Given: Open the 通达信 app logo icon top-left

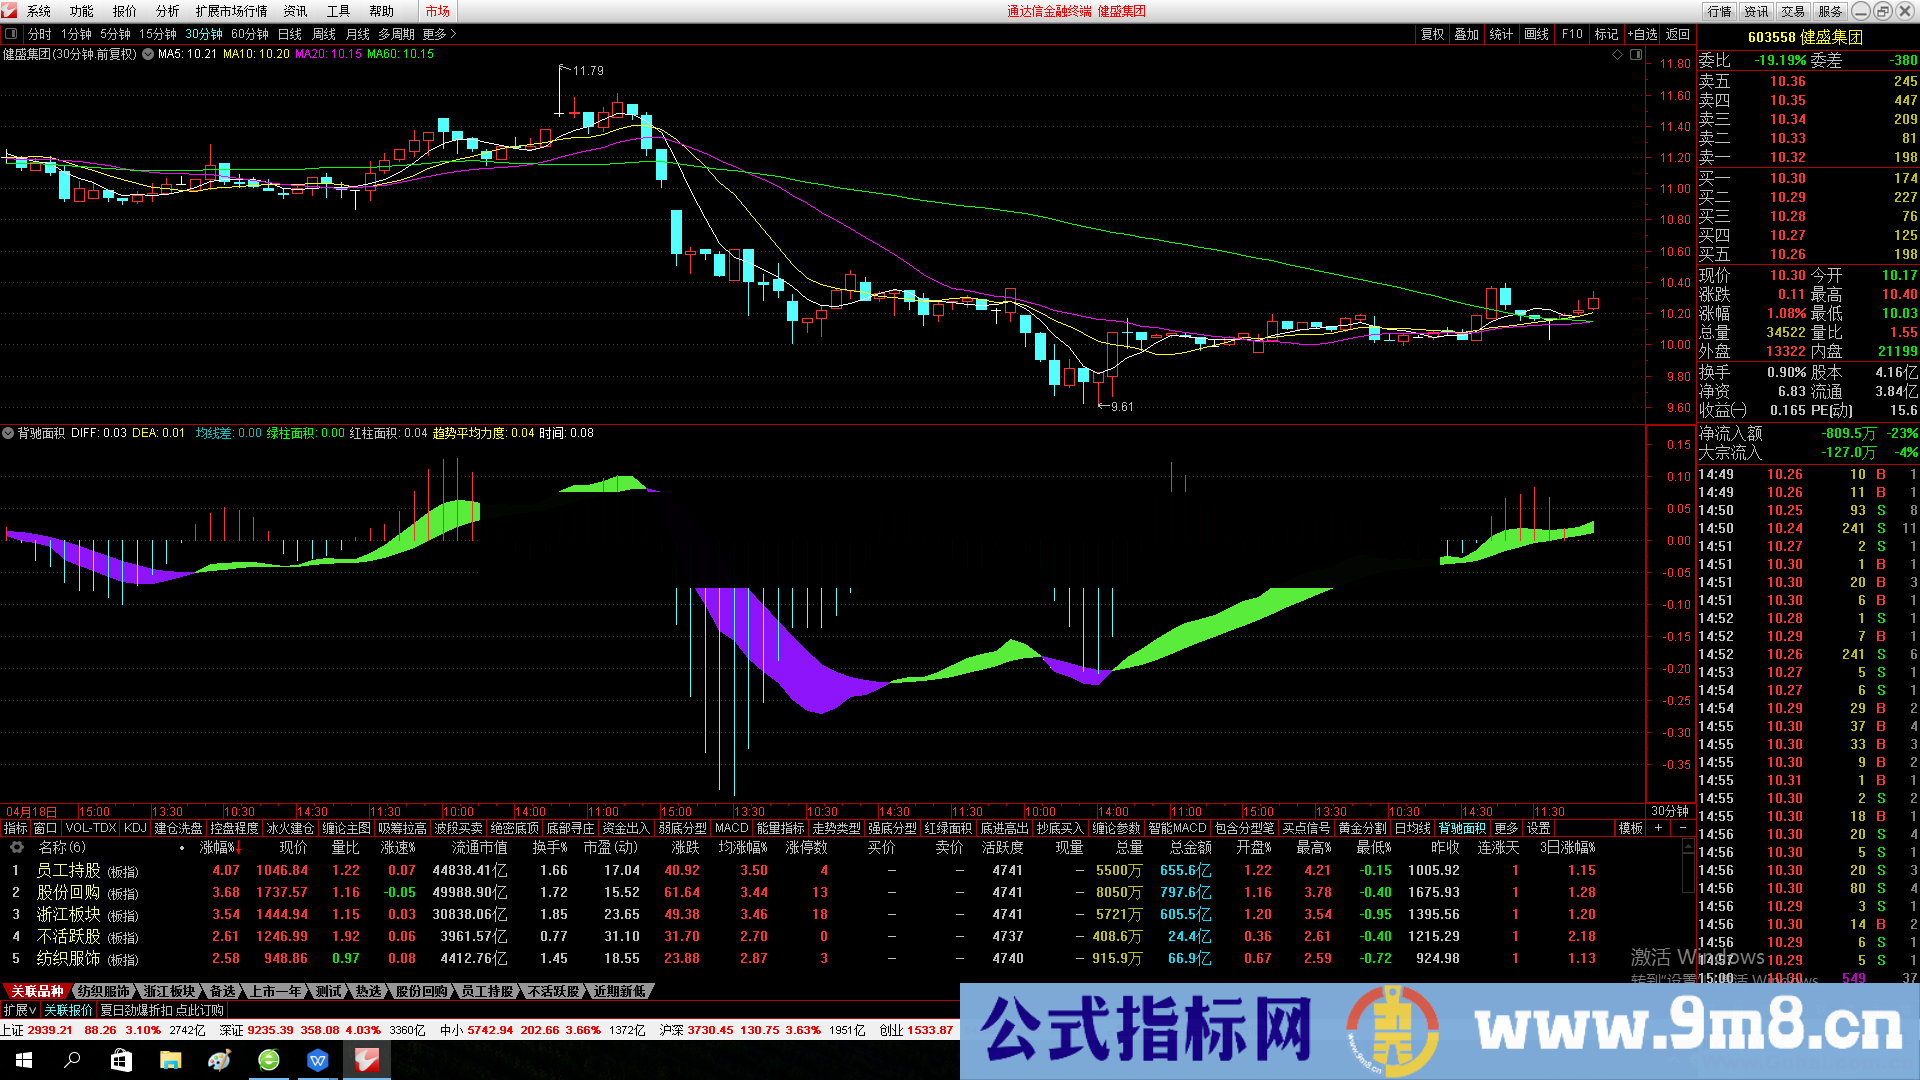Looking at the screenshot, I should 10,11.
